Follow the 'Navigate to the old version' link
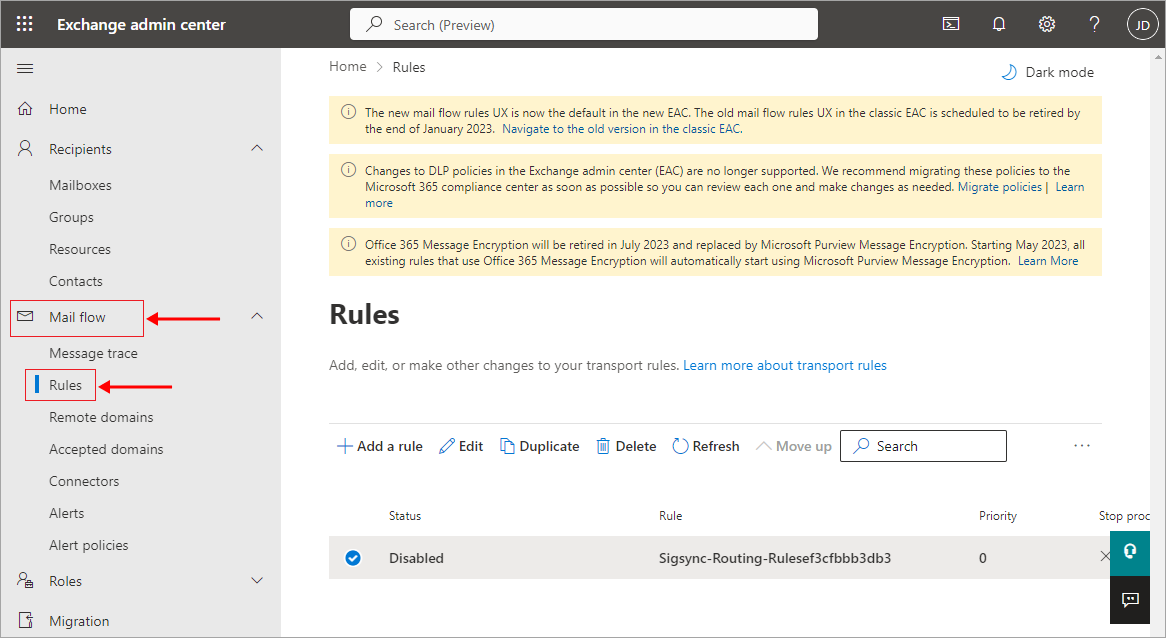1166x638 pixels. [x=621, y=129]
